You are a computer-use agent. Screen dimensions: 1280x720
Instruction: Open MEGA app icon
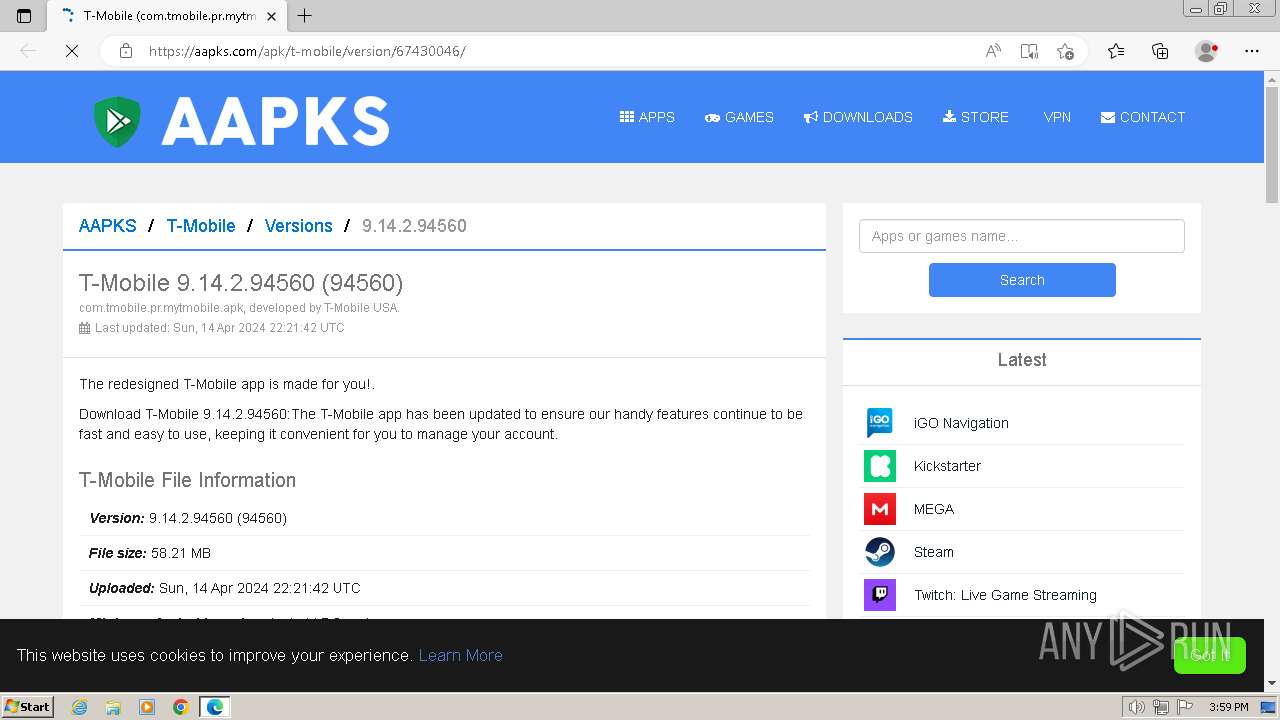pyautogui.click(x=880, y=509)
